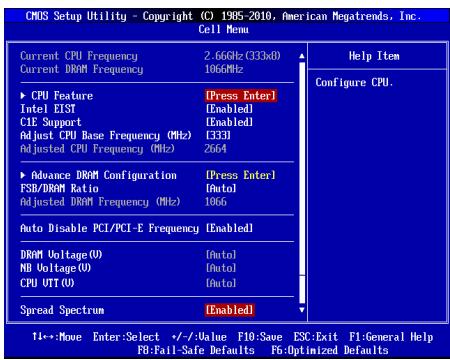
Task: Click Auto Disable PCI/PCI-E Frequency label
Action: [x=109, y=228]
